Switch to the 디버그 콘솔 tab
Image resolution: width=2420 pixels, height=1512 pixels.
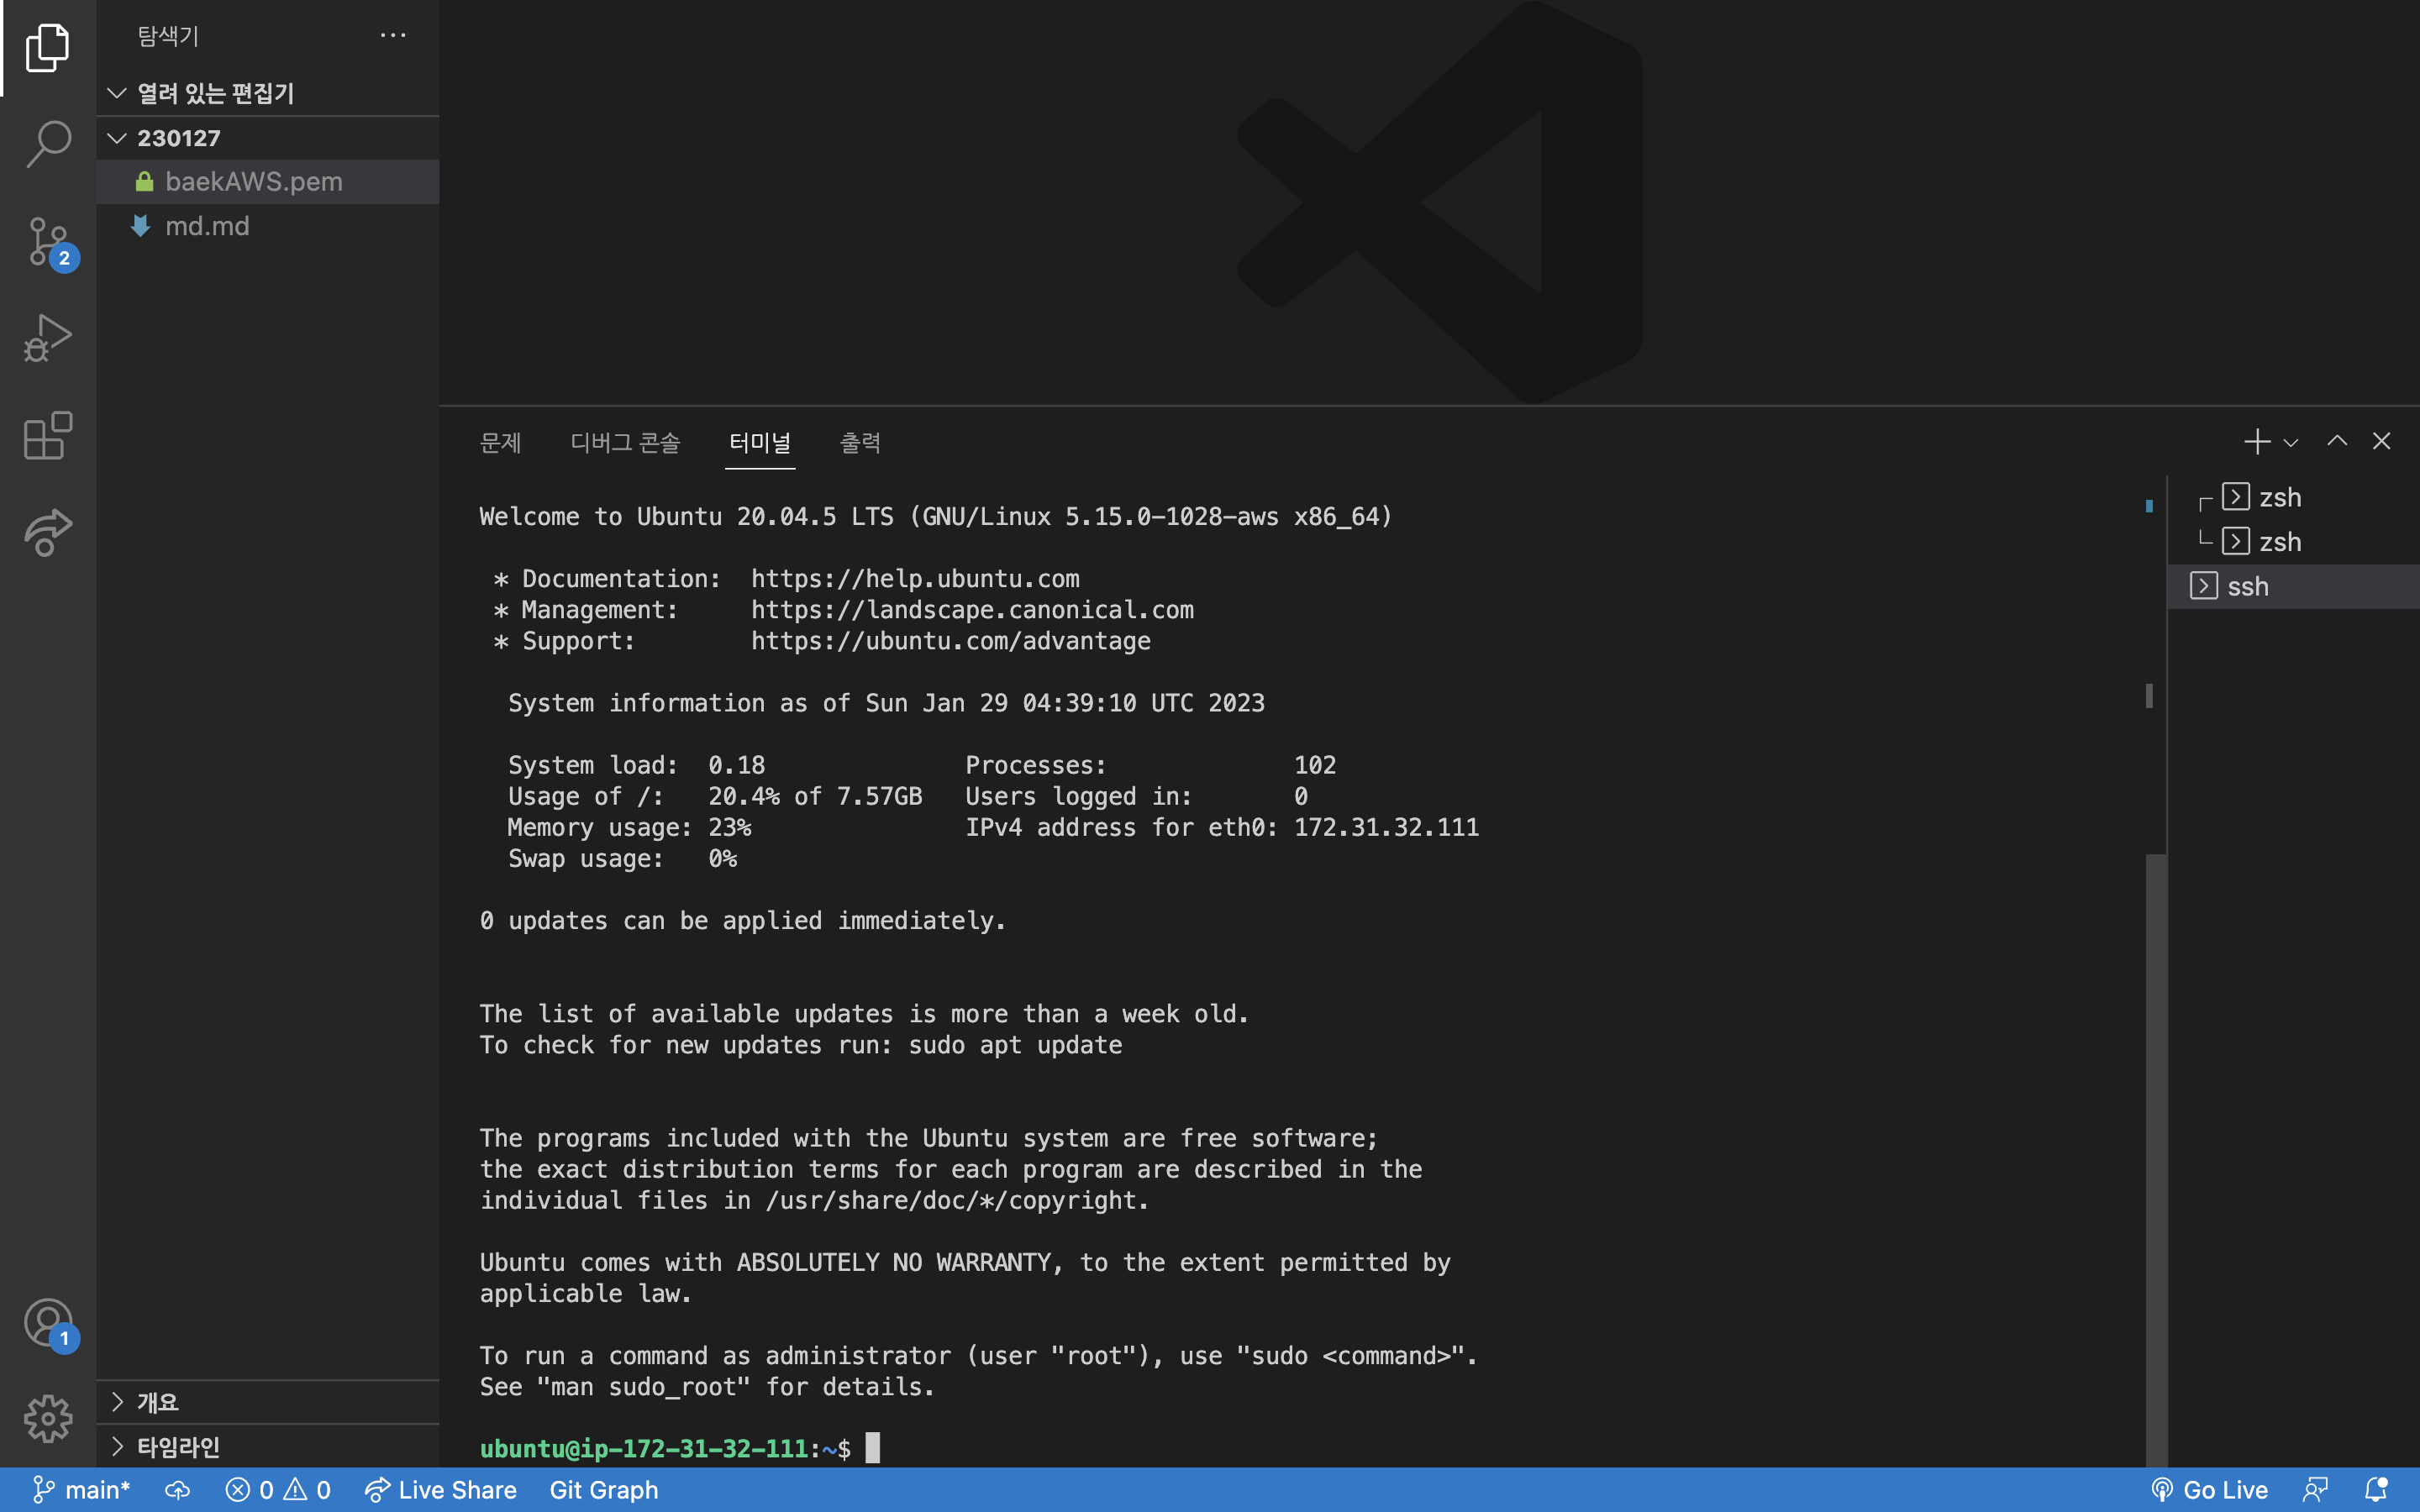625,442
